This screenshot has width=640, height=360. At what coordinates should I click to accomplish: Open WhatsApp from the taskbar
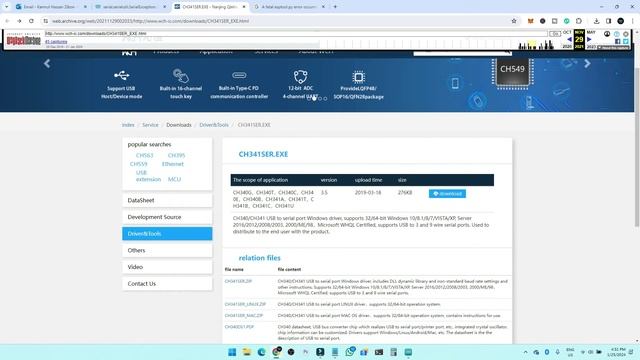point(349,352)
